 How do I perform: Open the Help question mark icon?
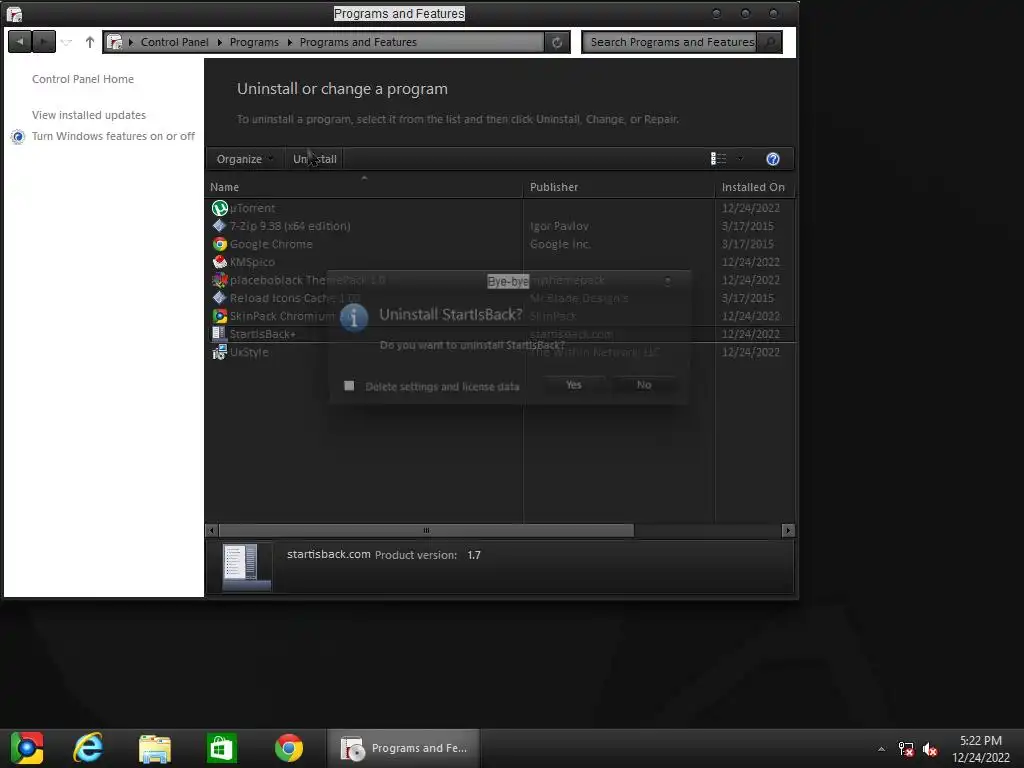click(x=773, y=159)
